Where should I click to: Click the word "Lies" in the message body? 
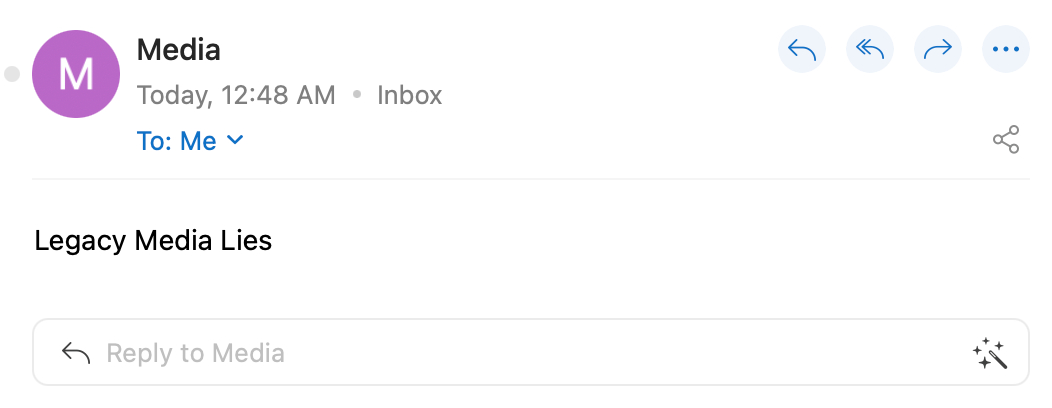246,241
